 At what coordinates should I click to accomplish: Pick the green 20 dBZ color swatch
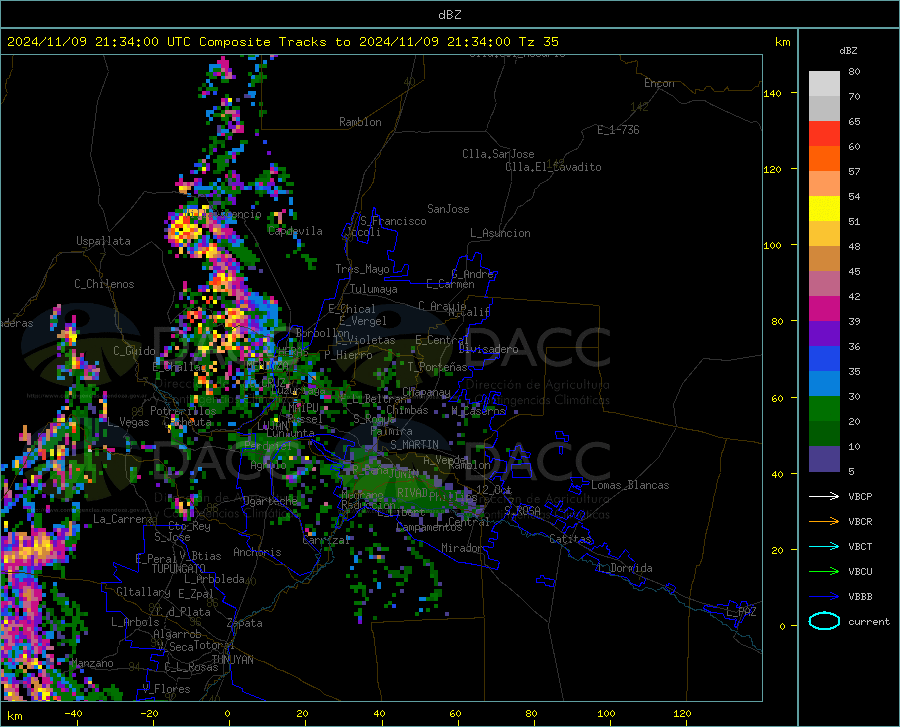pyautogui.click(x=824, y=409)
